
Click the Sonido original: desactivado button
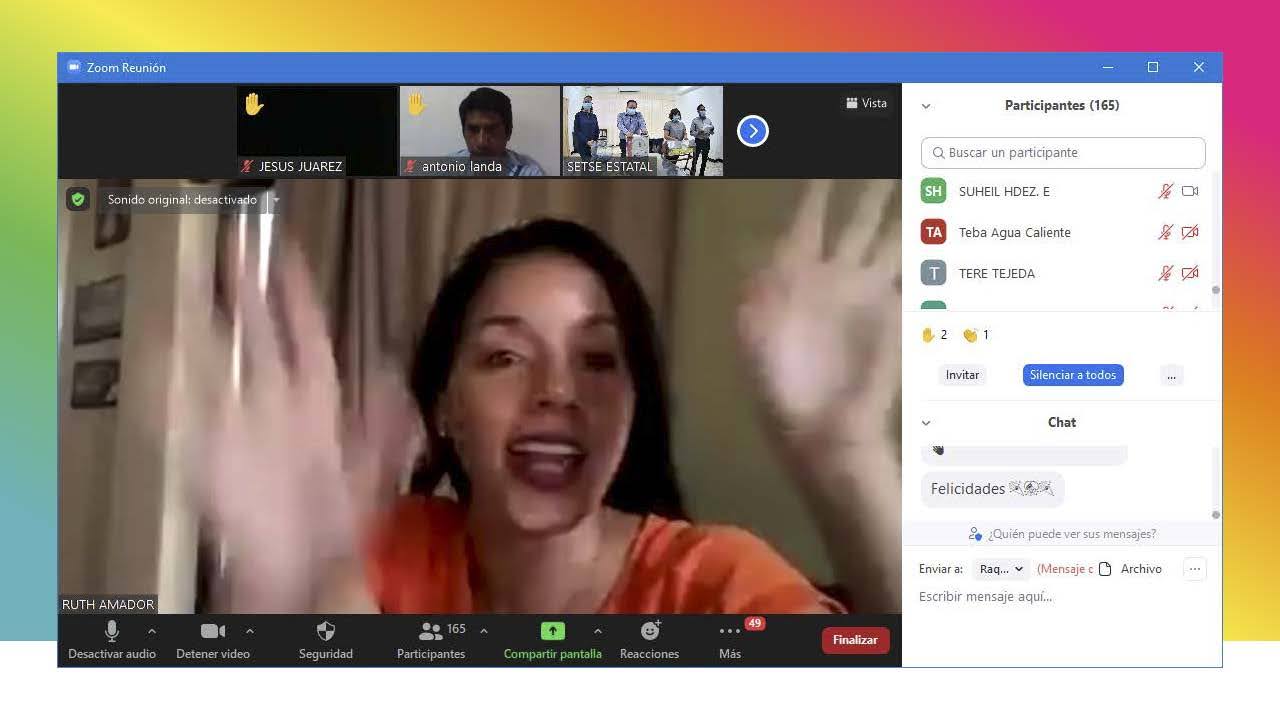coord(182,200)
